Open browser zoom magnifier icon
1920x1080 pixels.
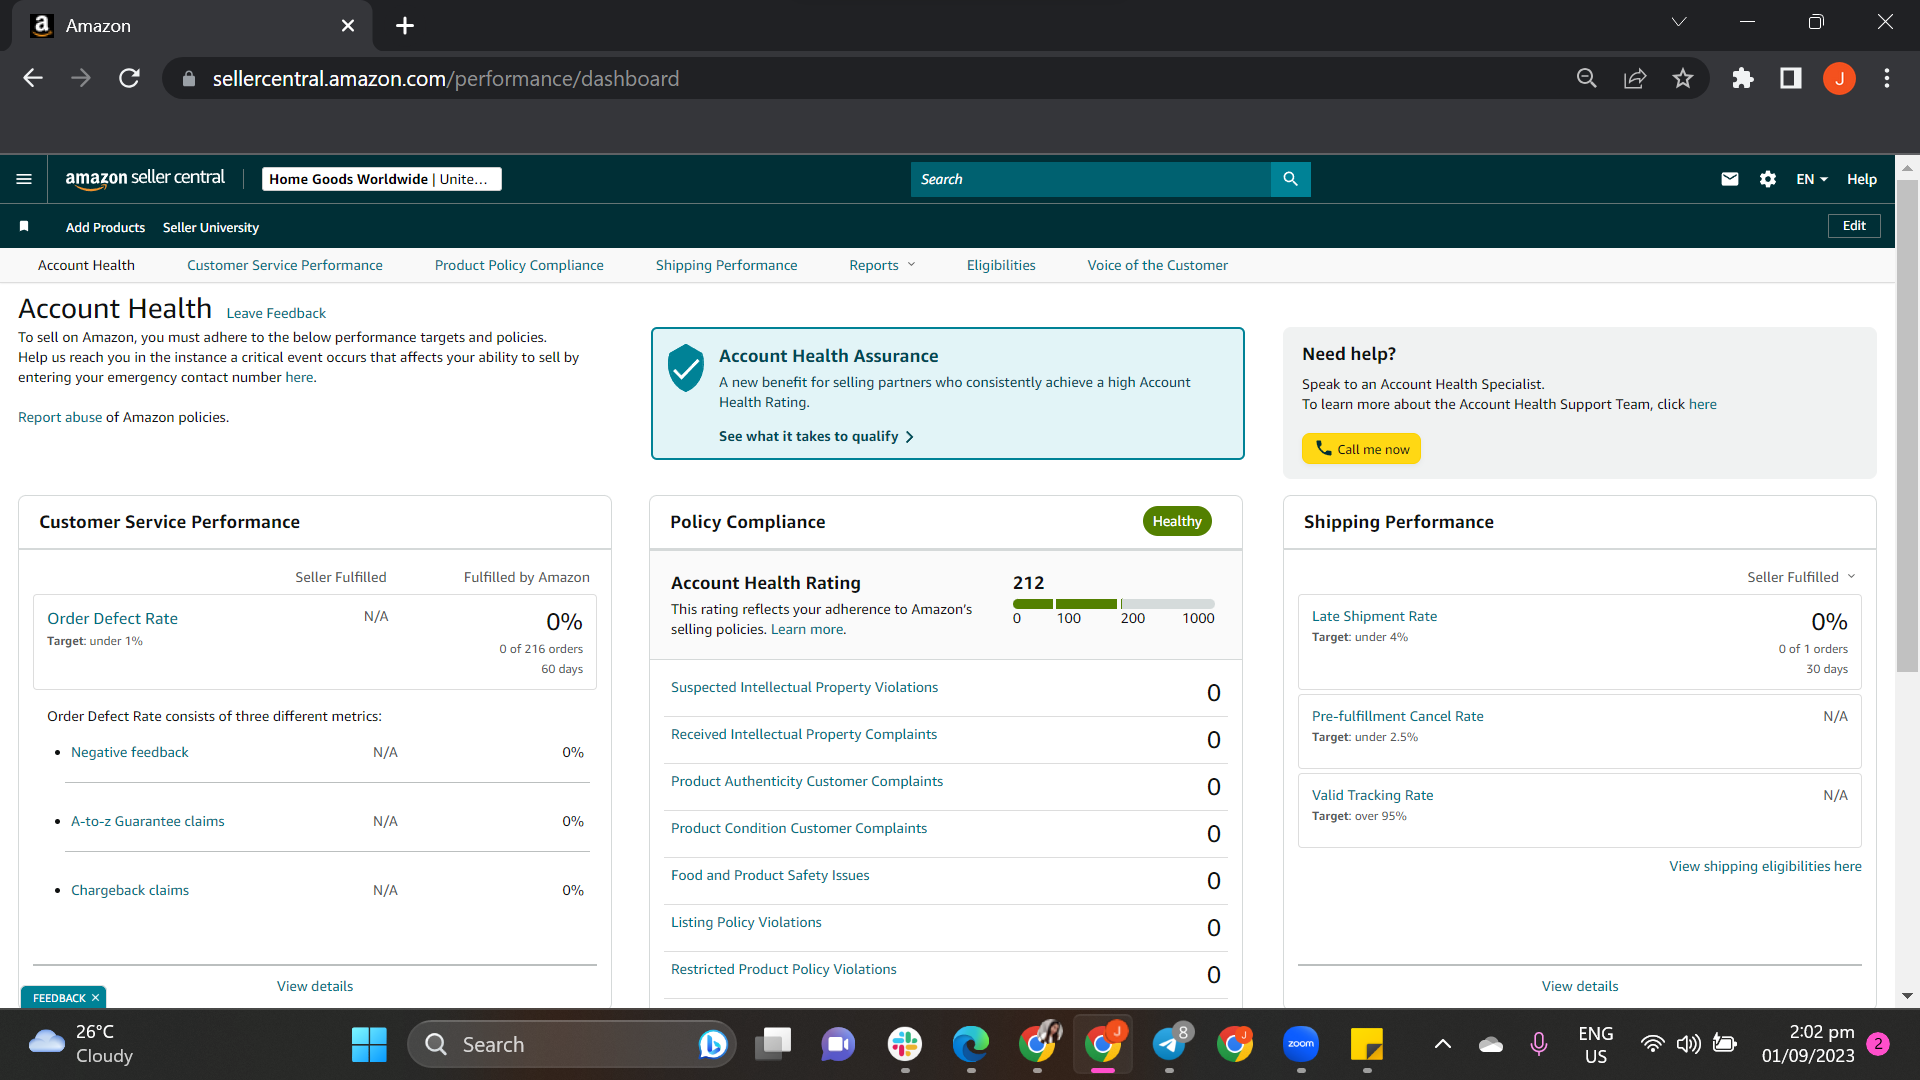1587,78
